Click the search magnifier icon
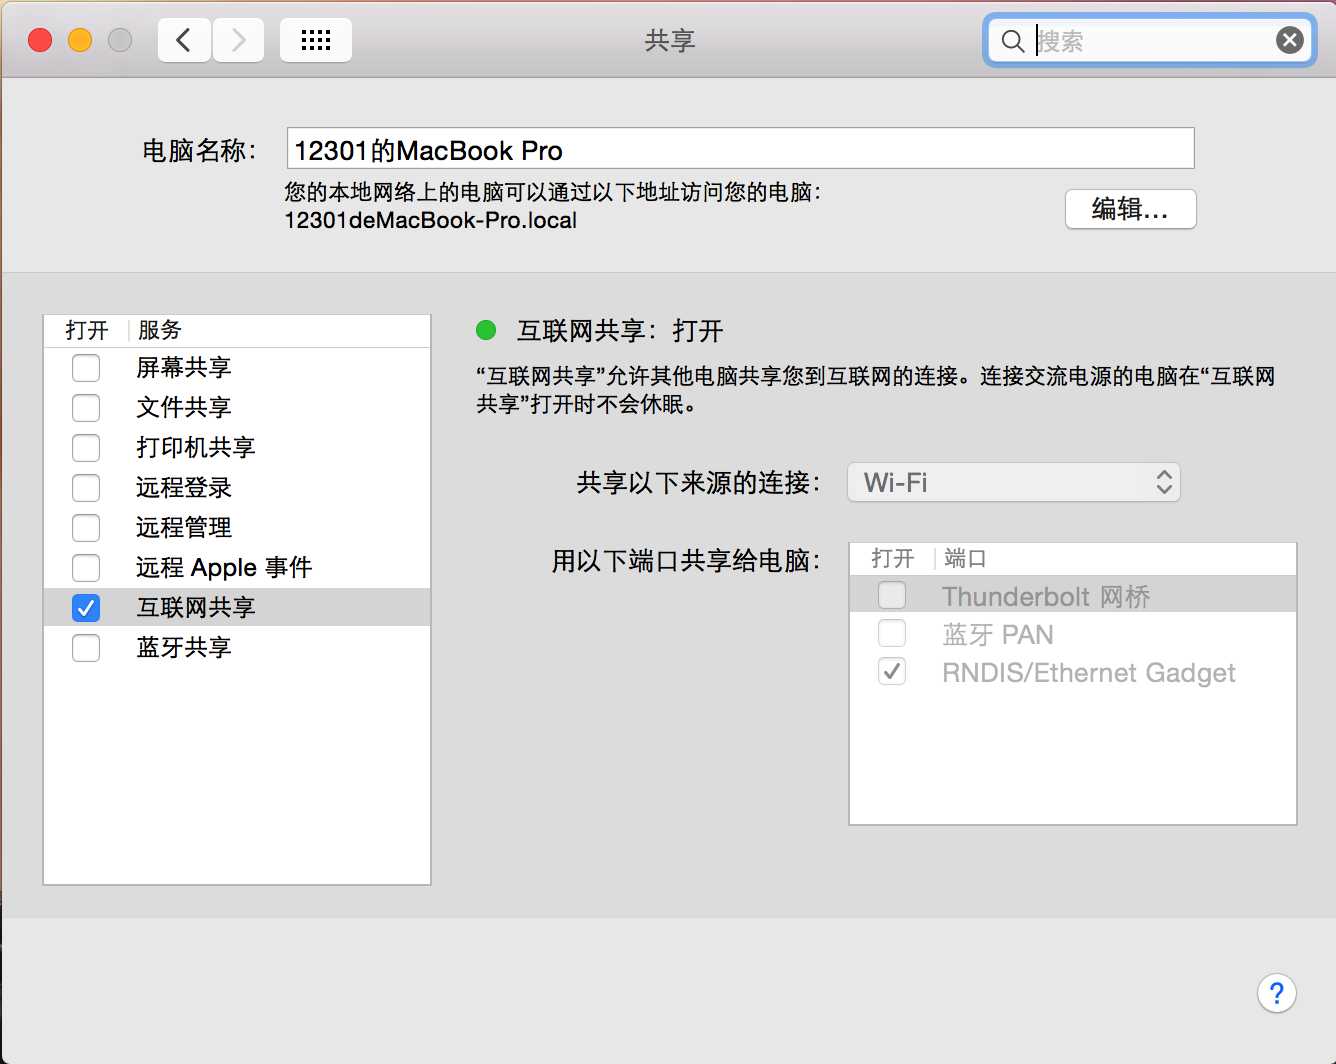 pyautogui.click(x=1013, y=41)
